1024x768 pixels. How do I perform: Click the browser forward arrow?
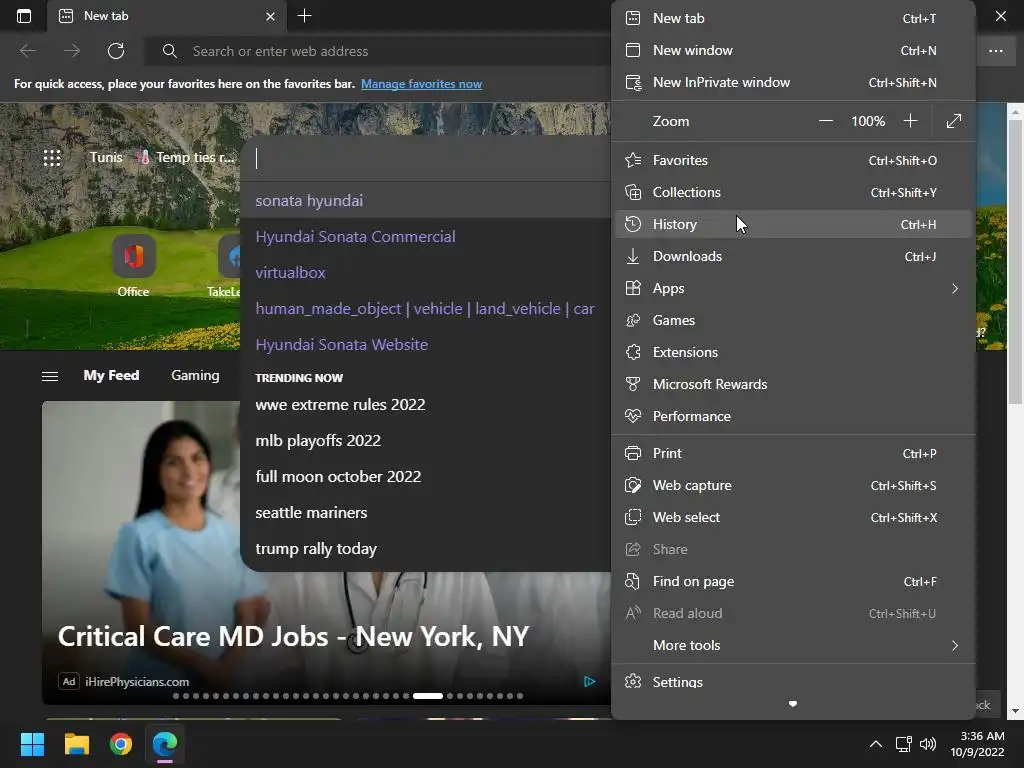click(x=72, y=51)
